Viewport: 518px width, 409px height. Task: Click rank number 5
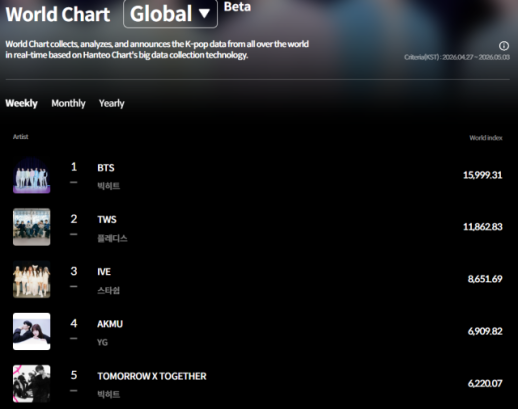tap(74, 375)
